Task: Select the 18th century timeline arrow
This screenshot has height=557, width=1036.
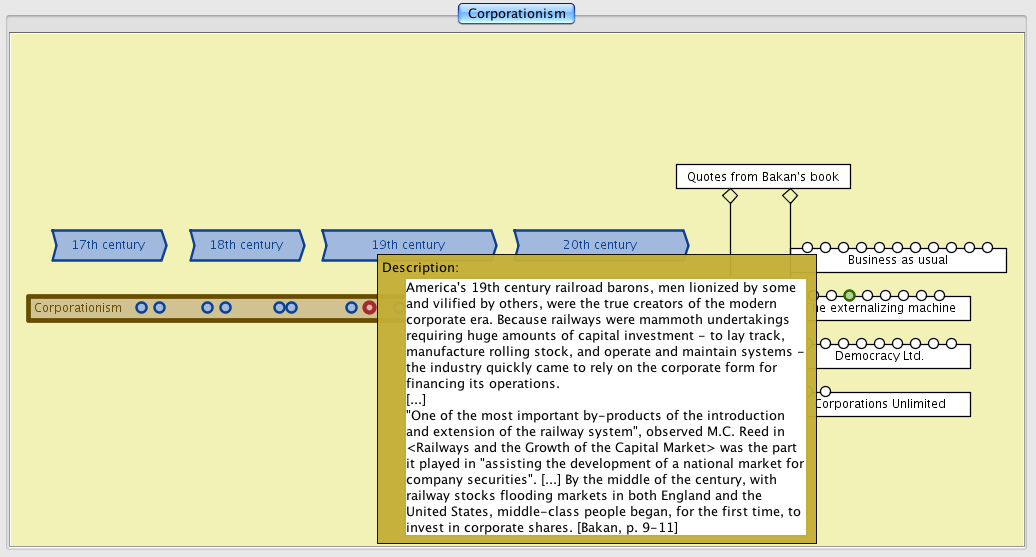Action: click(247, 245)
